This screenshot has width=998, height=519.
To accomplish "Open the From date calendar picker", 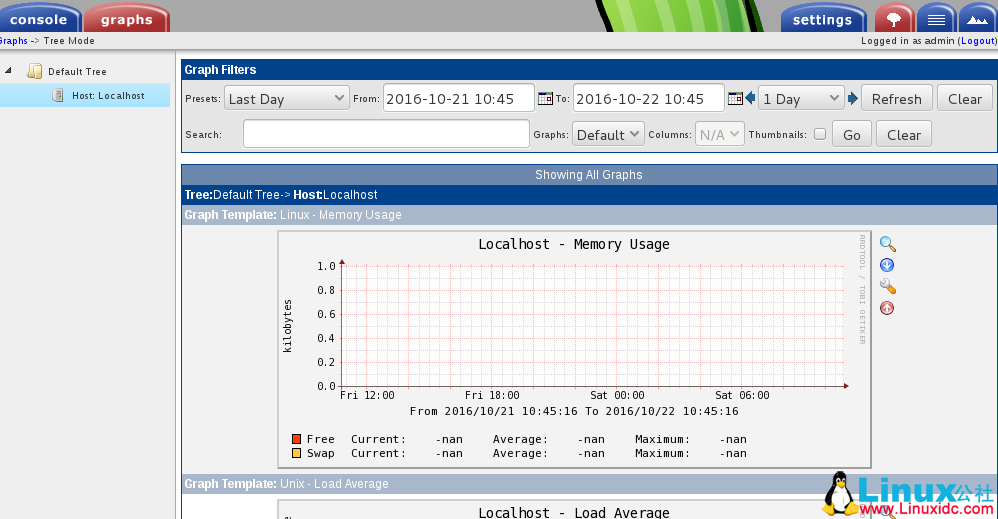I will (545, 99).
